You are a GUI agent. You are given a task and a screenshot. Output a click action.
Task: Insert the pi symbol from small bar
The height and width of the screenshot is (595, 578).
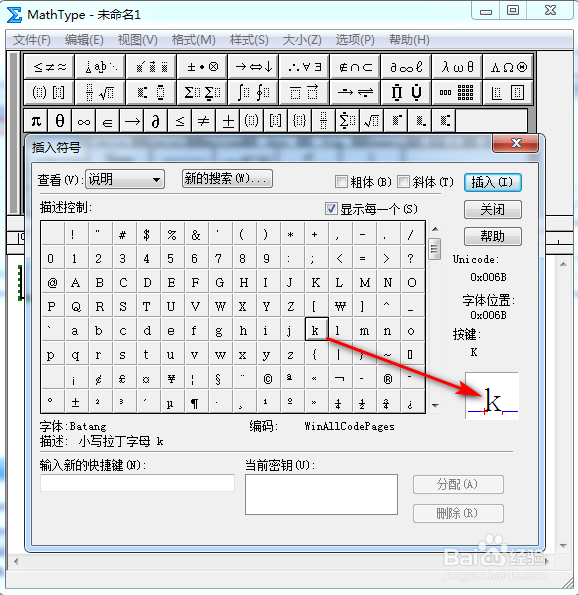[36, 121]
